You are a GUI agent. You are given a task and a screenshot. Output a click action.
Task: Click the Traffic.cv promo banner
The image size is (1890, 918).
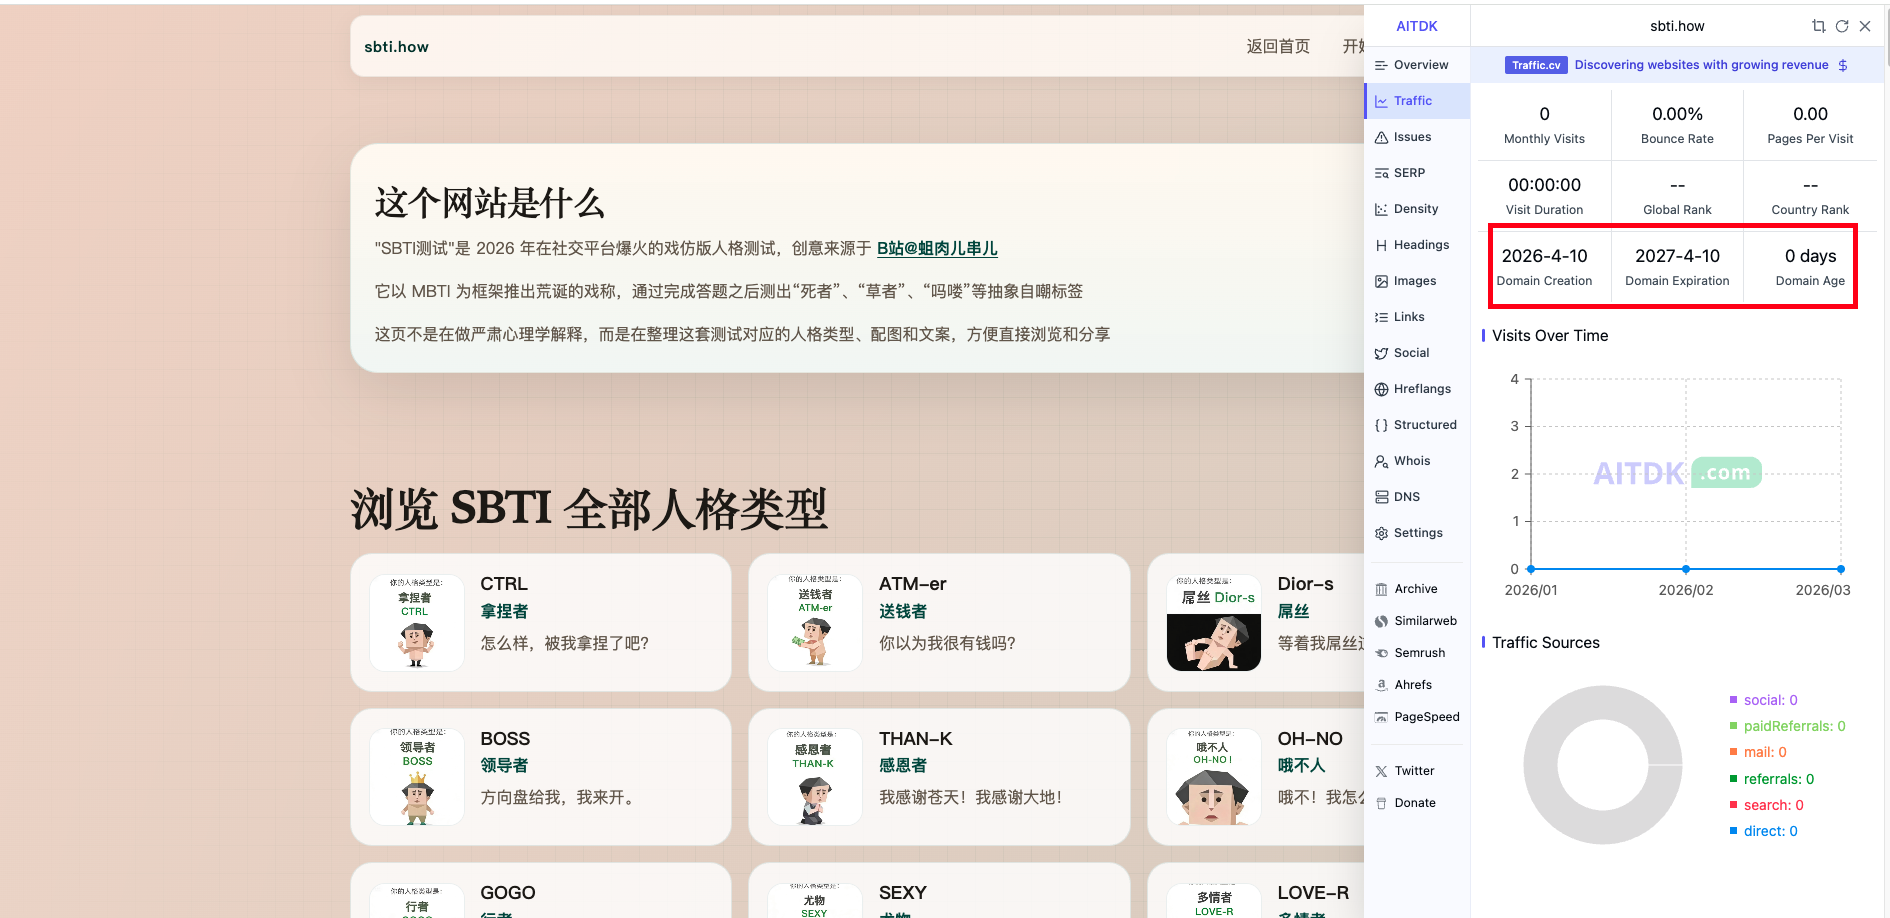[1676, 65]
